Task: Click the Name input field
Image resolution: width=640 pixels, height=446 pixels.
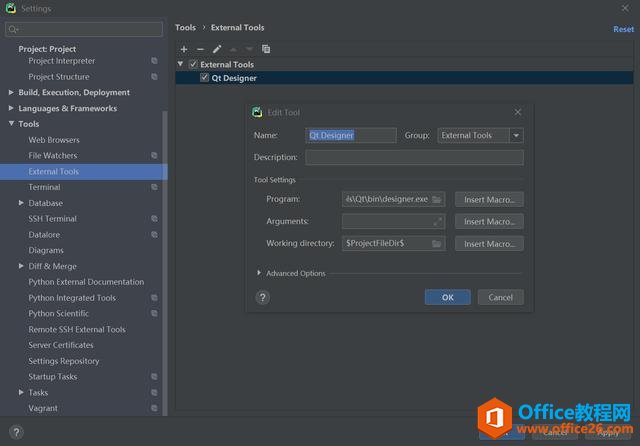Action: tap(351, 135)
